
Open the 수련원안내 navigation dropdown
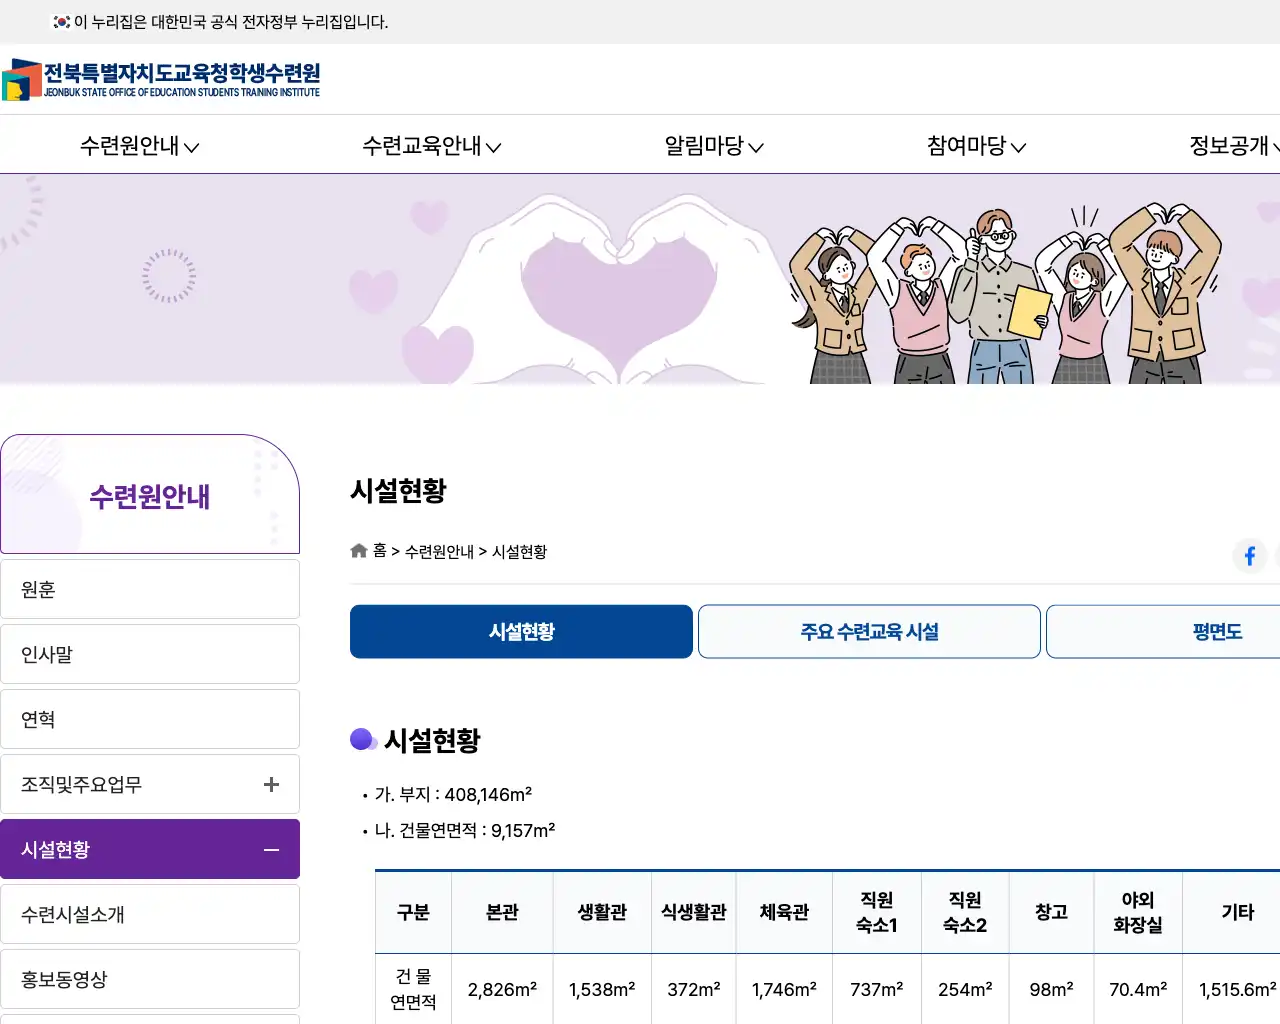tap(138, 146)
